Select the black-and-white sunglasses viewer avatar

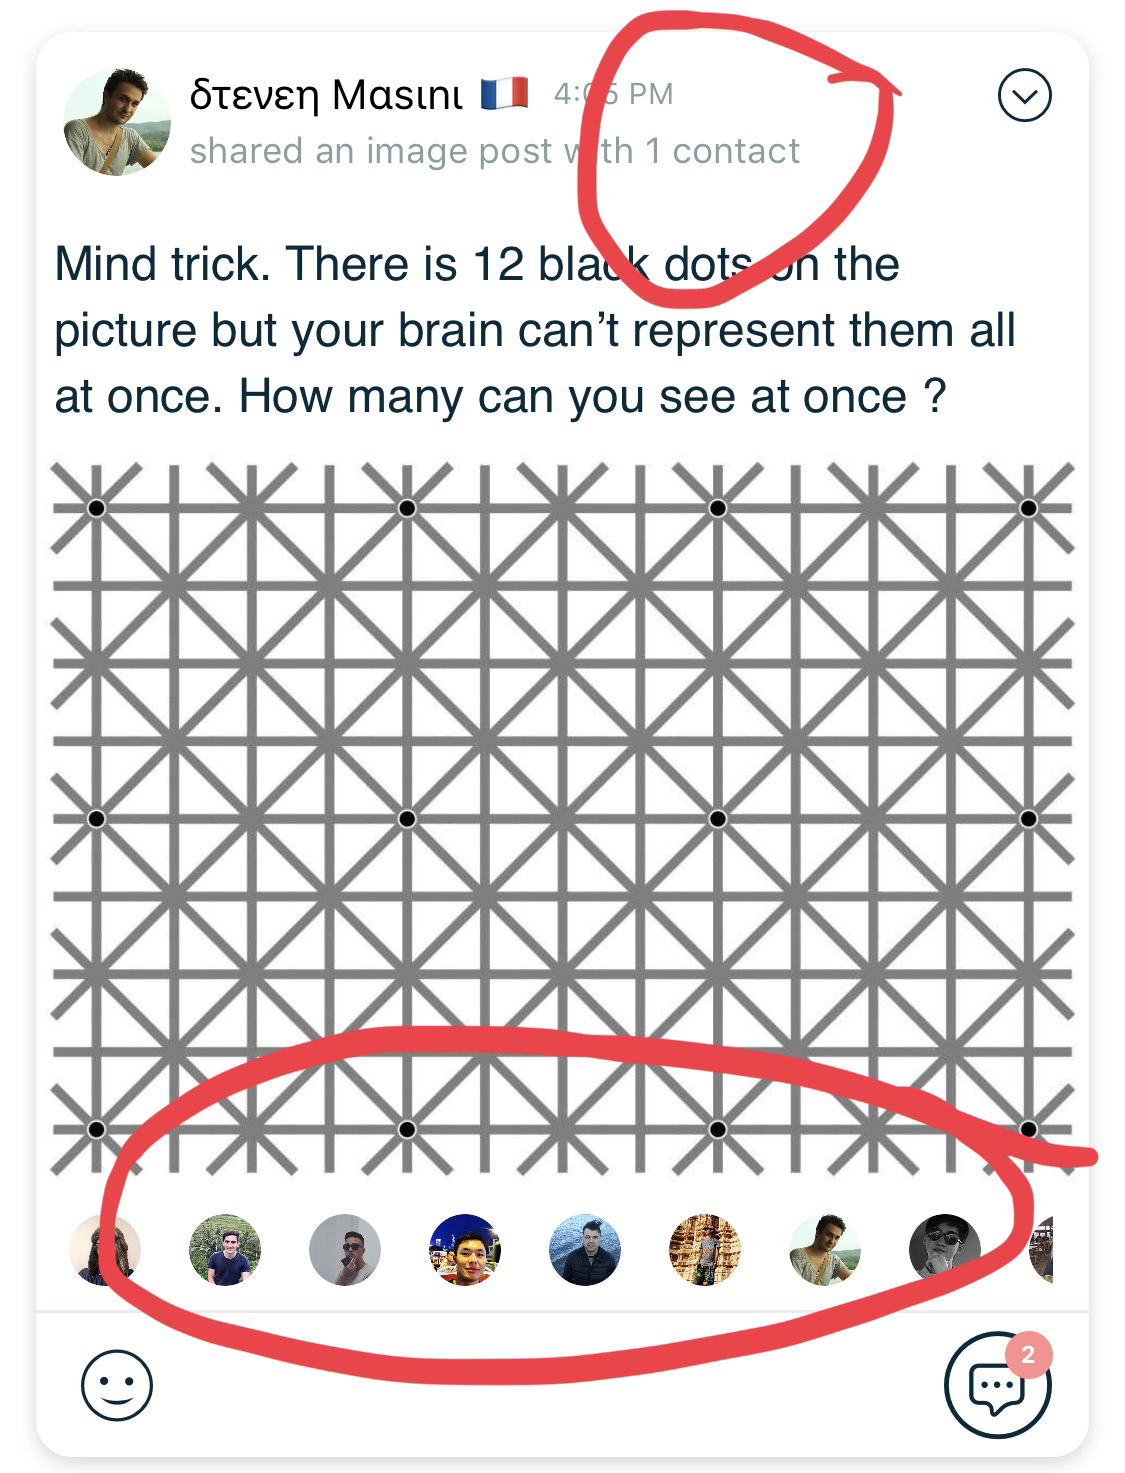(944, 1250)
